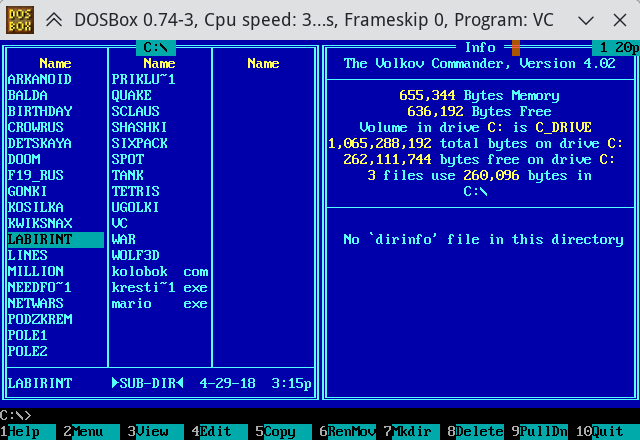
Task: Click the highlighted LABIRINT entry in file list
Action: pyautogui.click(x=56, y=240)
